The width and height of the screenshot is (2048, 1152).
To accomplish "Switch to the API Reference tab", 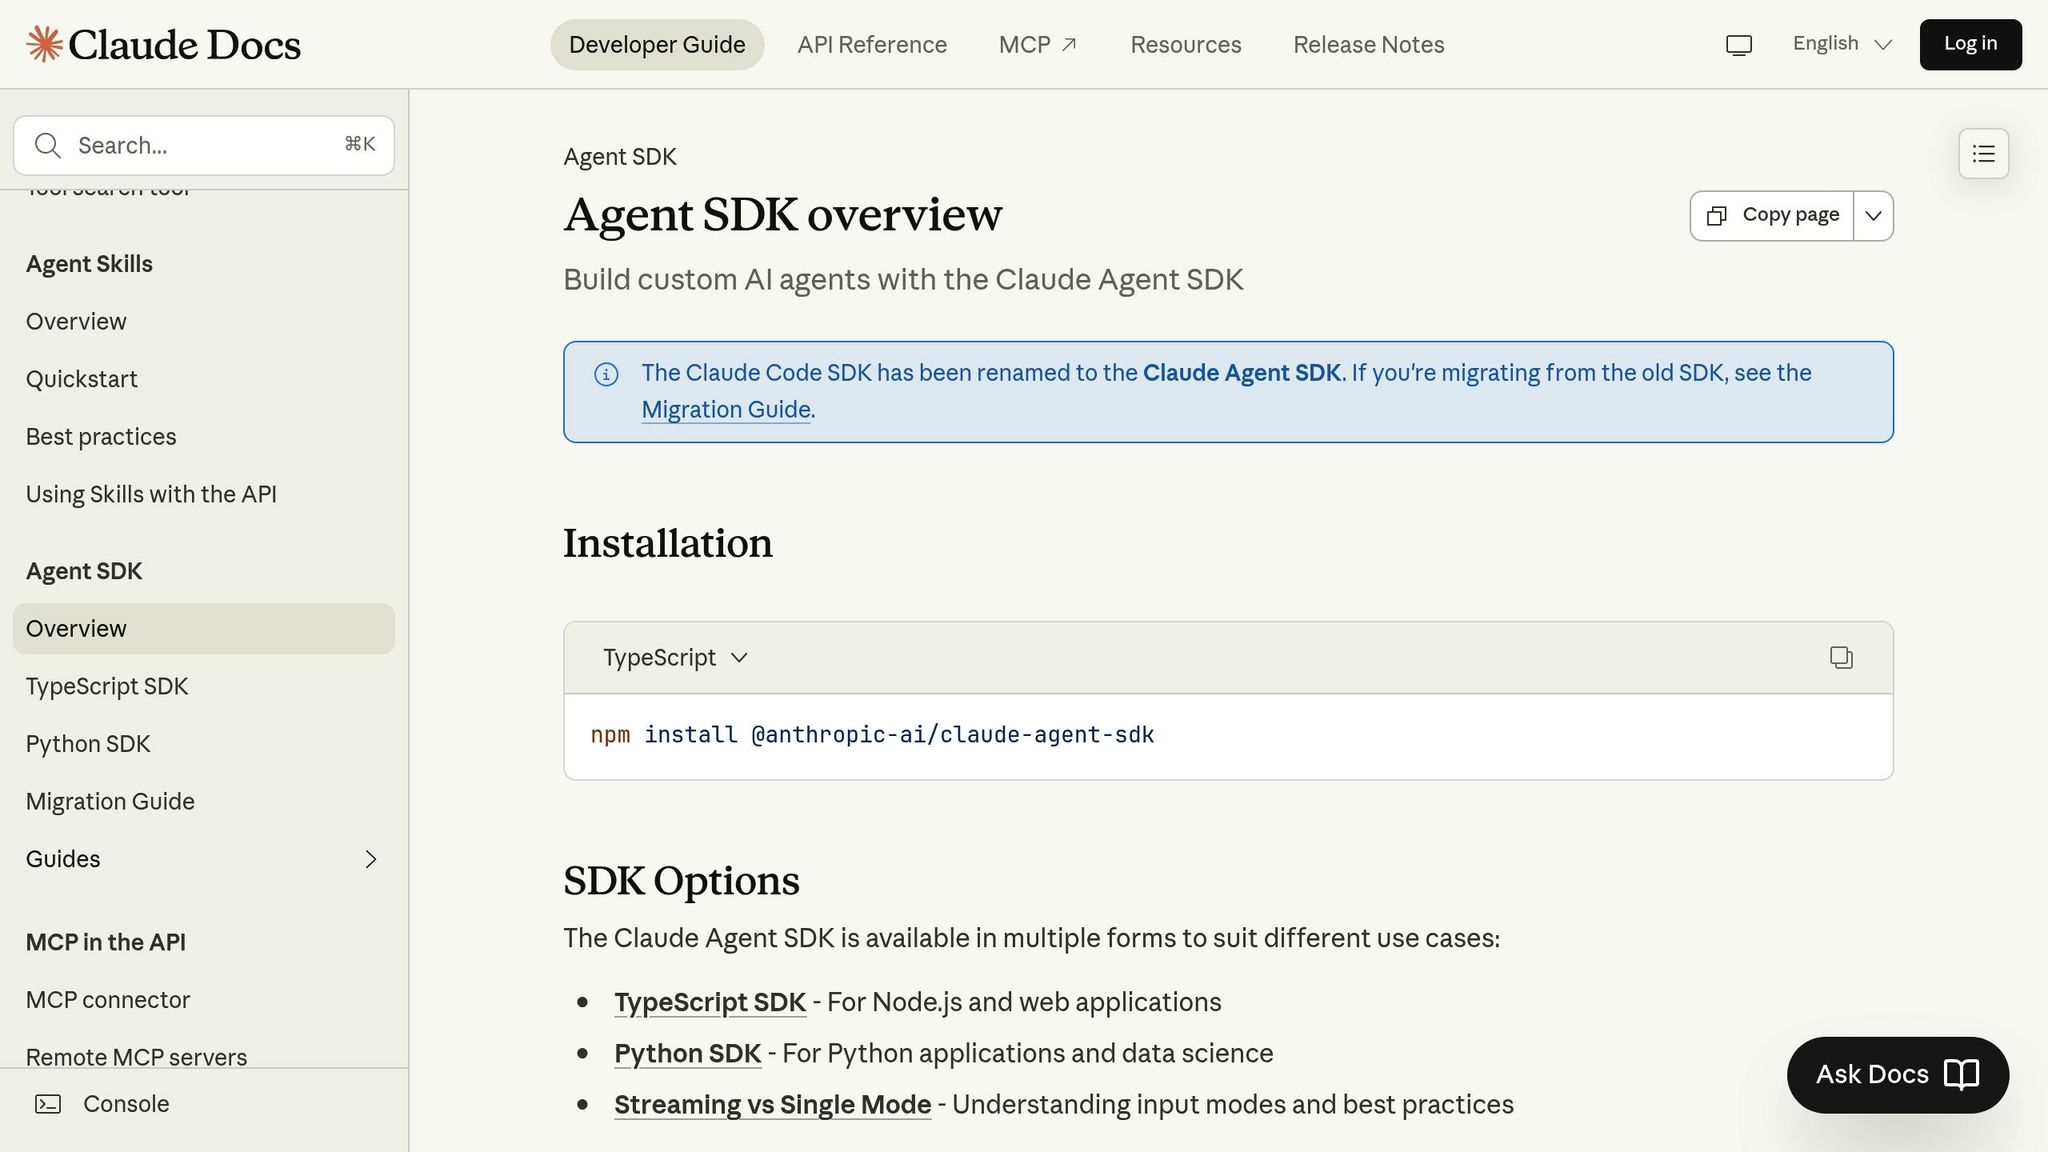I will (871, 45).
